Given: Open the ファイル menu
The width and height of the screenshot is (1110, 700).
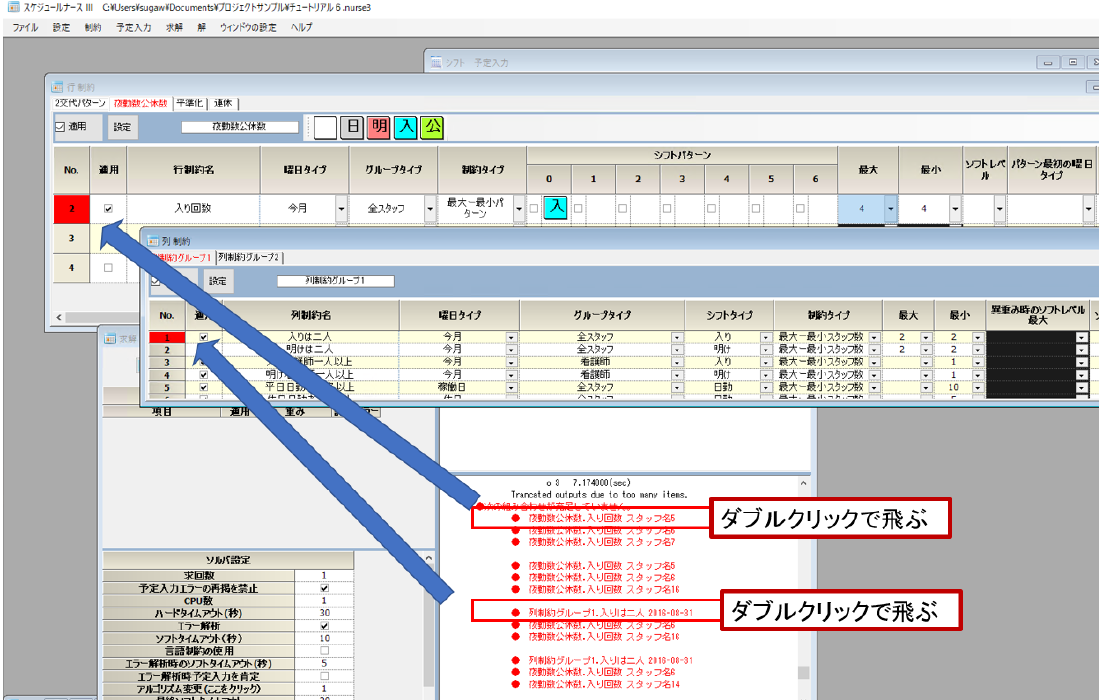Looking at the screenshot, I should coord(25,28).
